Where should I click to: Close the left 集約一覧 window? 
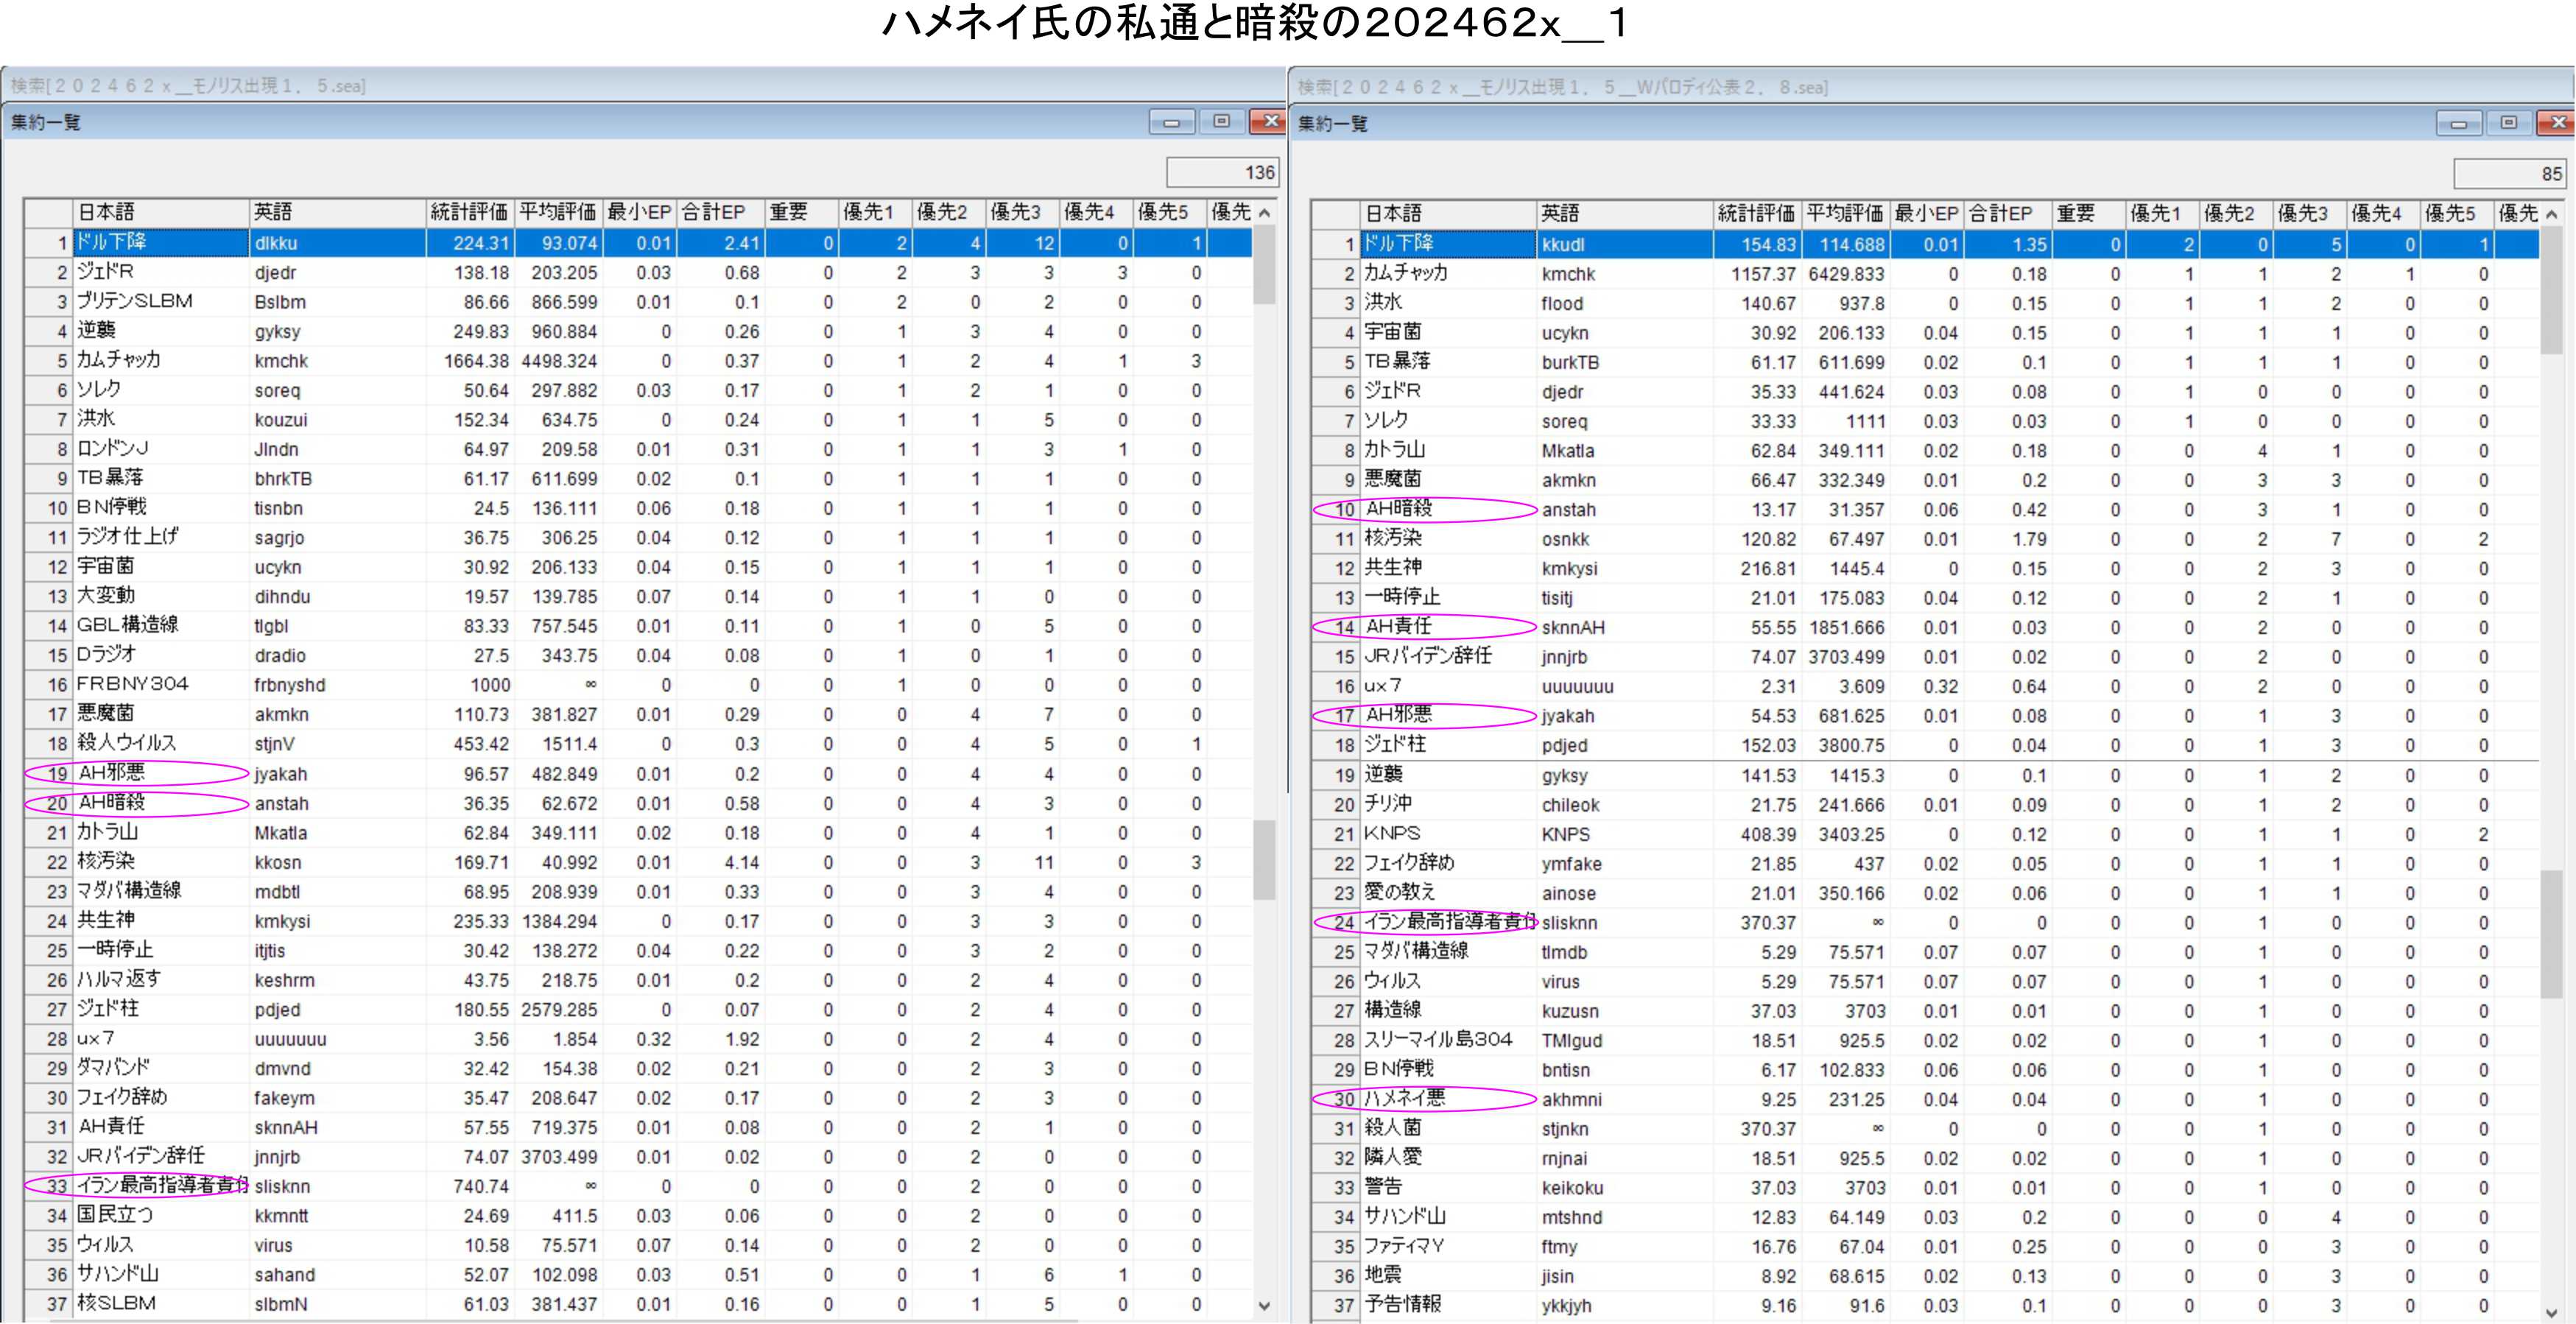pyautogui.click(x=1268, y=122)
